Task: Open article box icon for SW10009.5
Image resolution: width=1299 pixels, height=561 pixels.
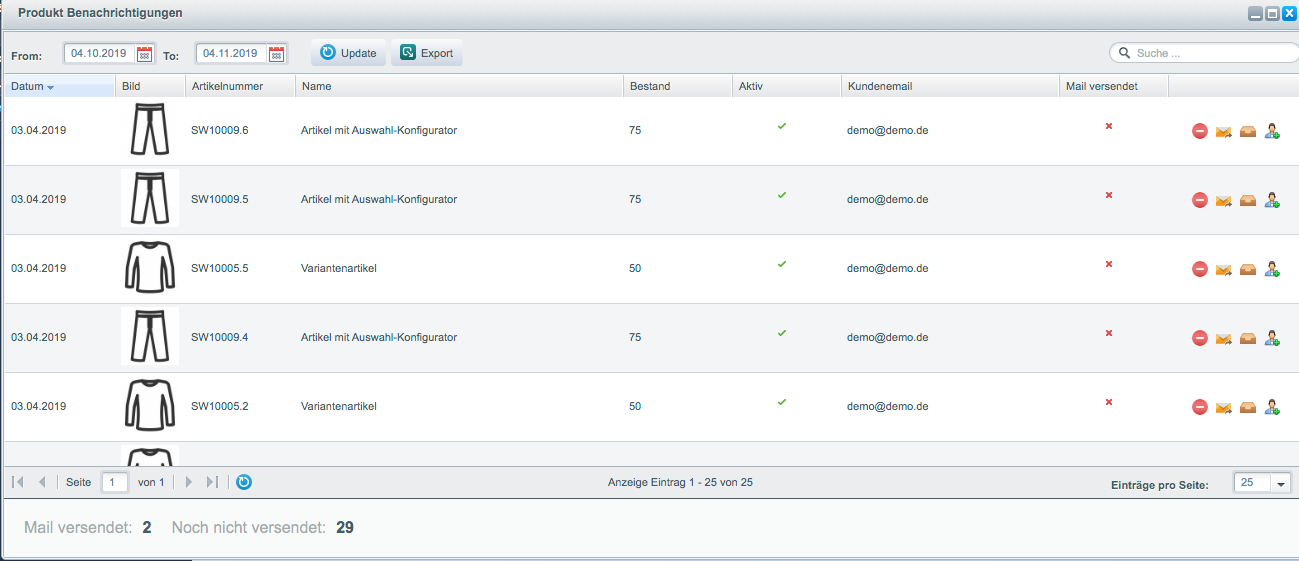Action: 1248,200
